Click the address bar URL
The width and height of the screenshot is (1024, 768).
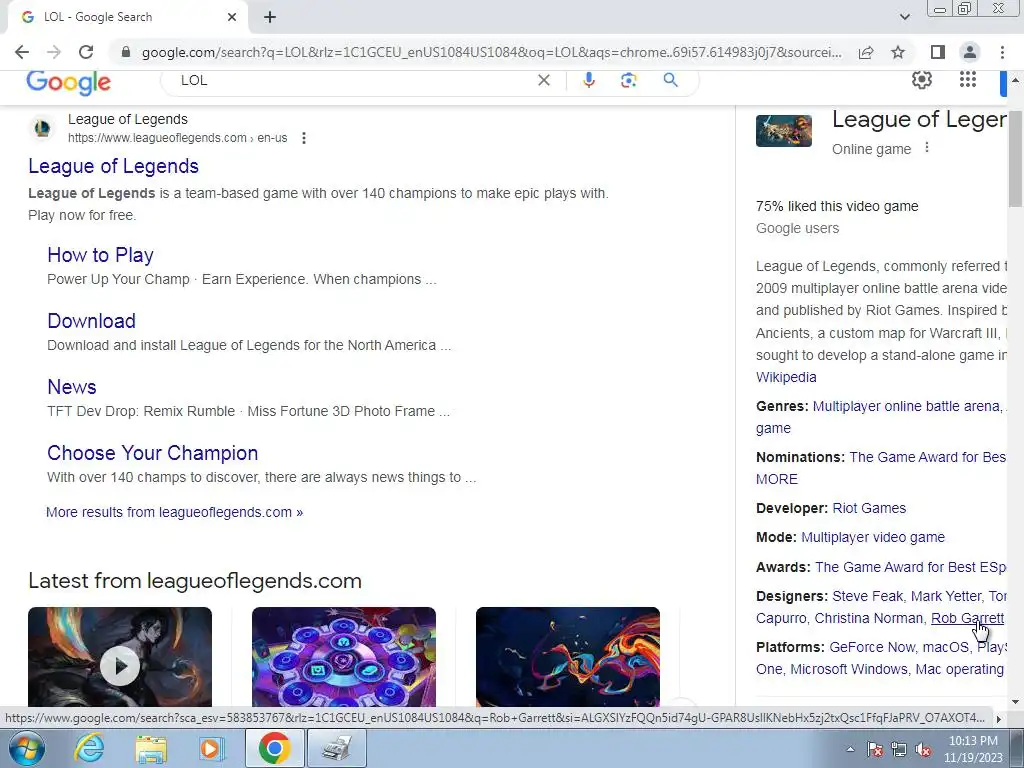[x=491, y=52]
